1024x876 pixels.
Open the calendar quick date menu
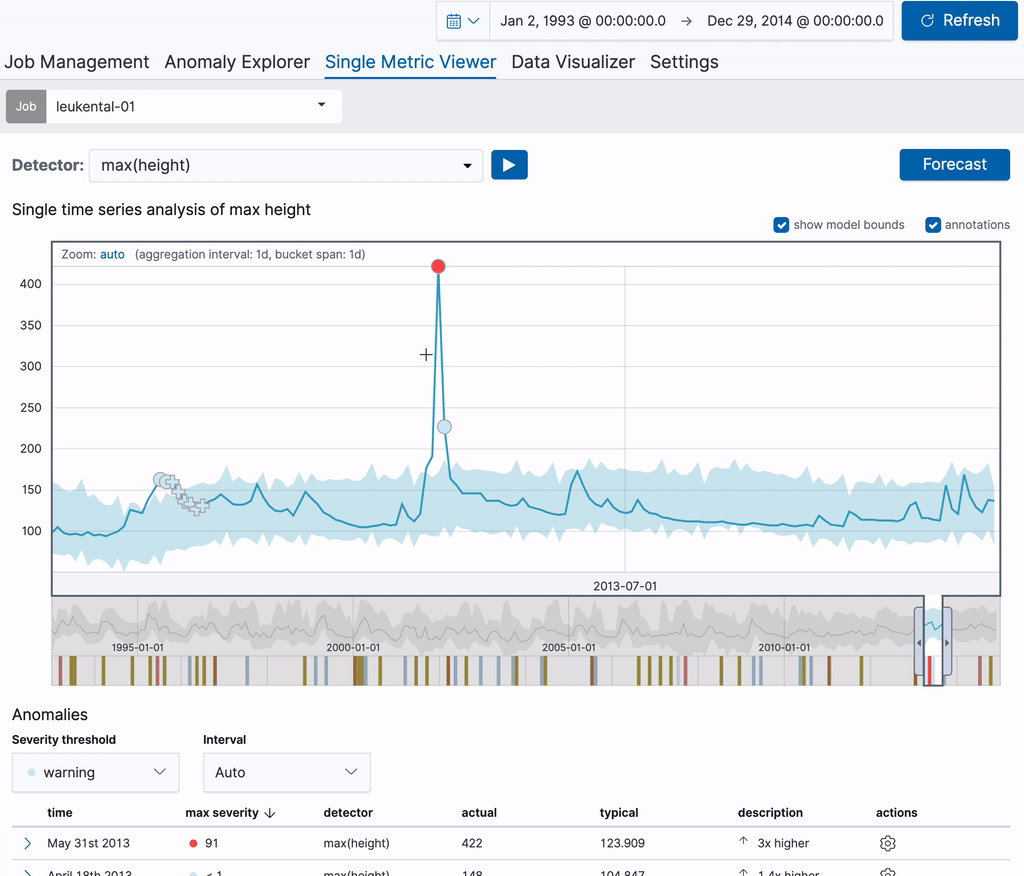[x=462, y=21]
